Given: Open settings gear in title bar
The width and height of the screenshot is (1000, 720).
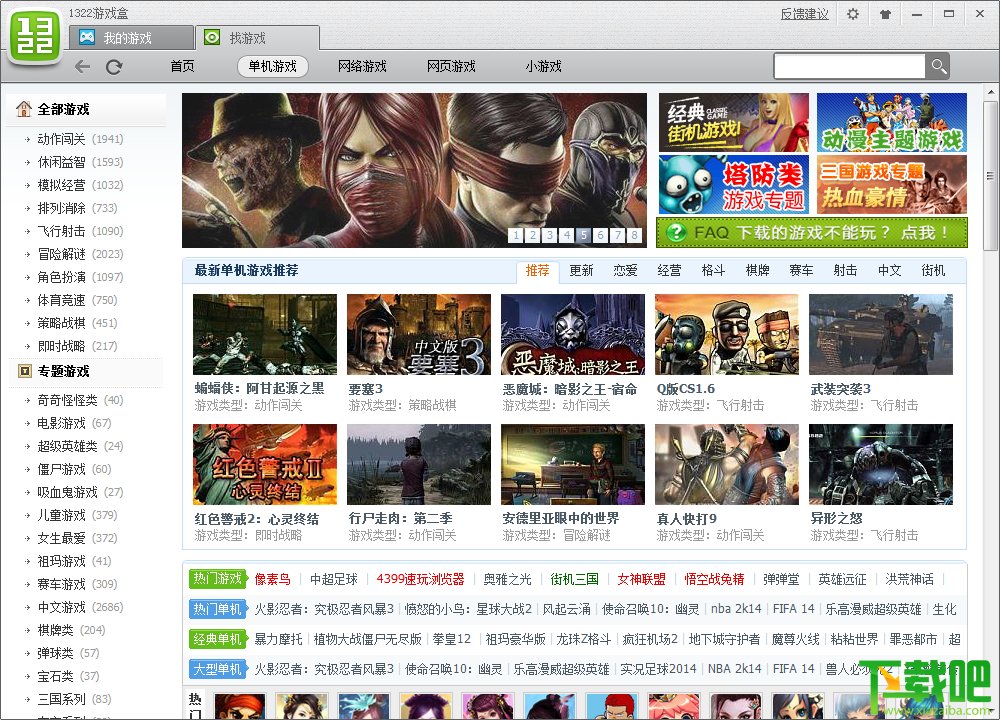Looking at the screenshot, I should coord(853,13).
